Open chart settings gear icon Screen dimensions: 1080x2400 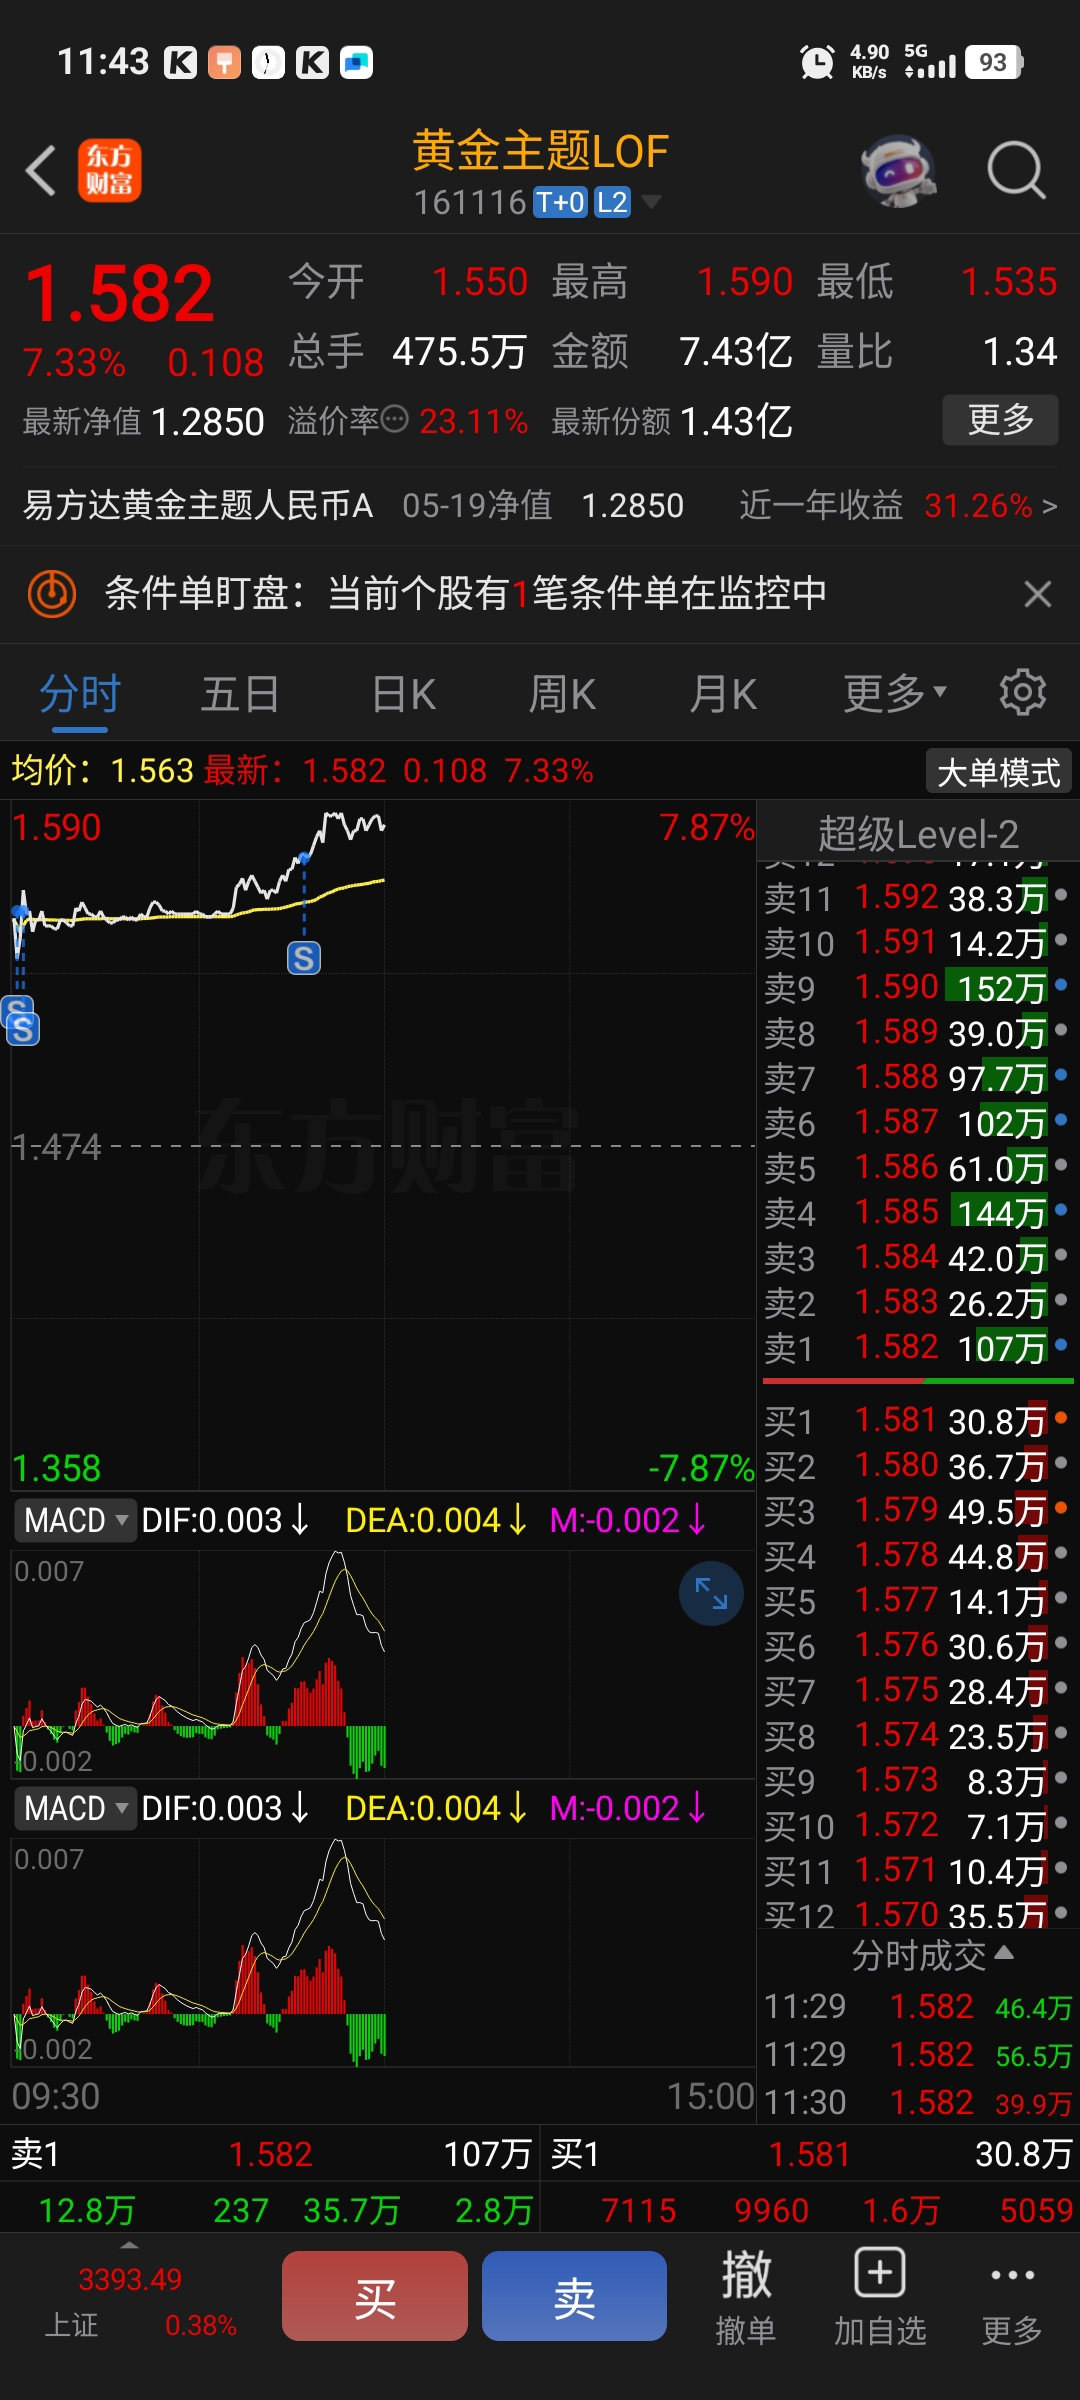(x=1023, y=692)
